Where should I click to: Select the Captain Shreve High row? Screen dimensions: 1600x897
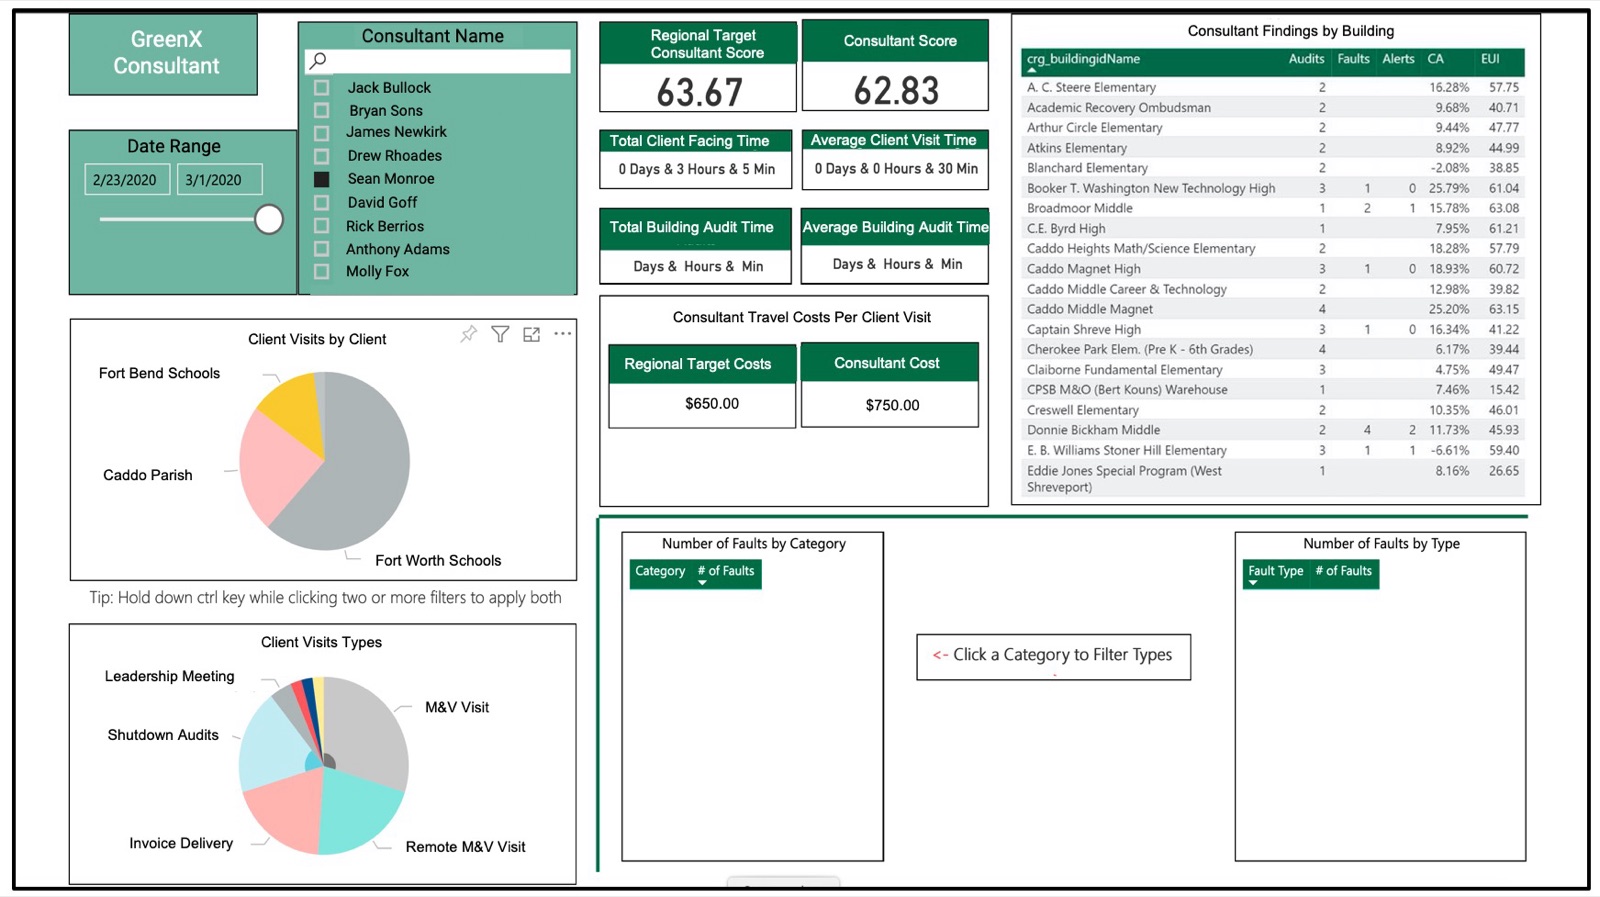point(1273,329)
